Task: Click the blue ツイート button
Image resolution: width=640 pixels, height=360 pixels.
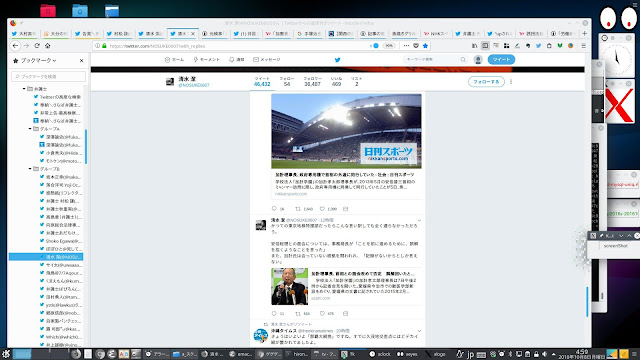Action: tap(501, 60)
